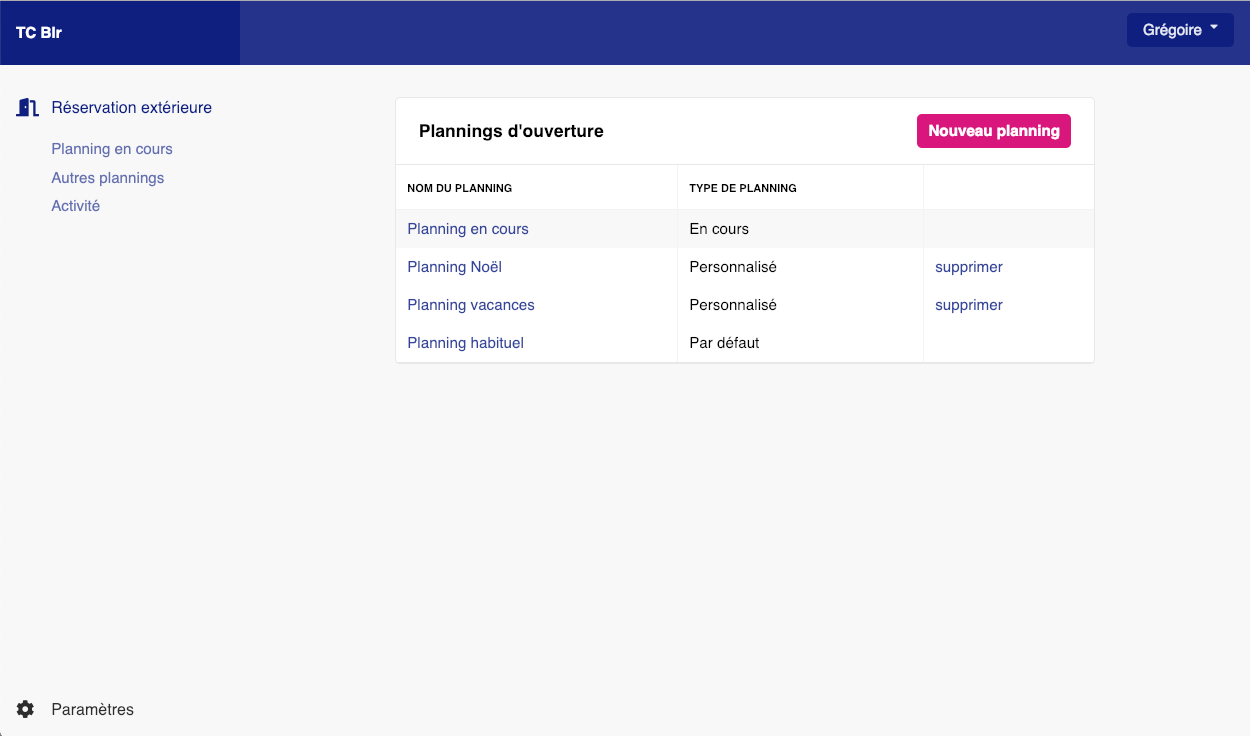The height and width of the screenshot is (736, 1250).
Task: Open the Paramètres settings label
Action: tap(92, 709)
